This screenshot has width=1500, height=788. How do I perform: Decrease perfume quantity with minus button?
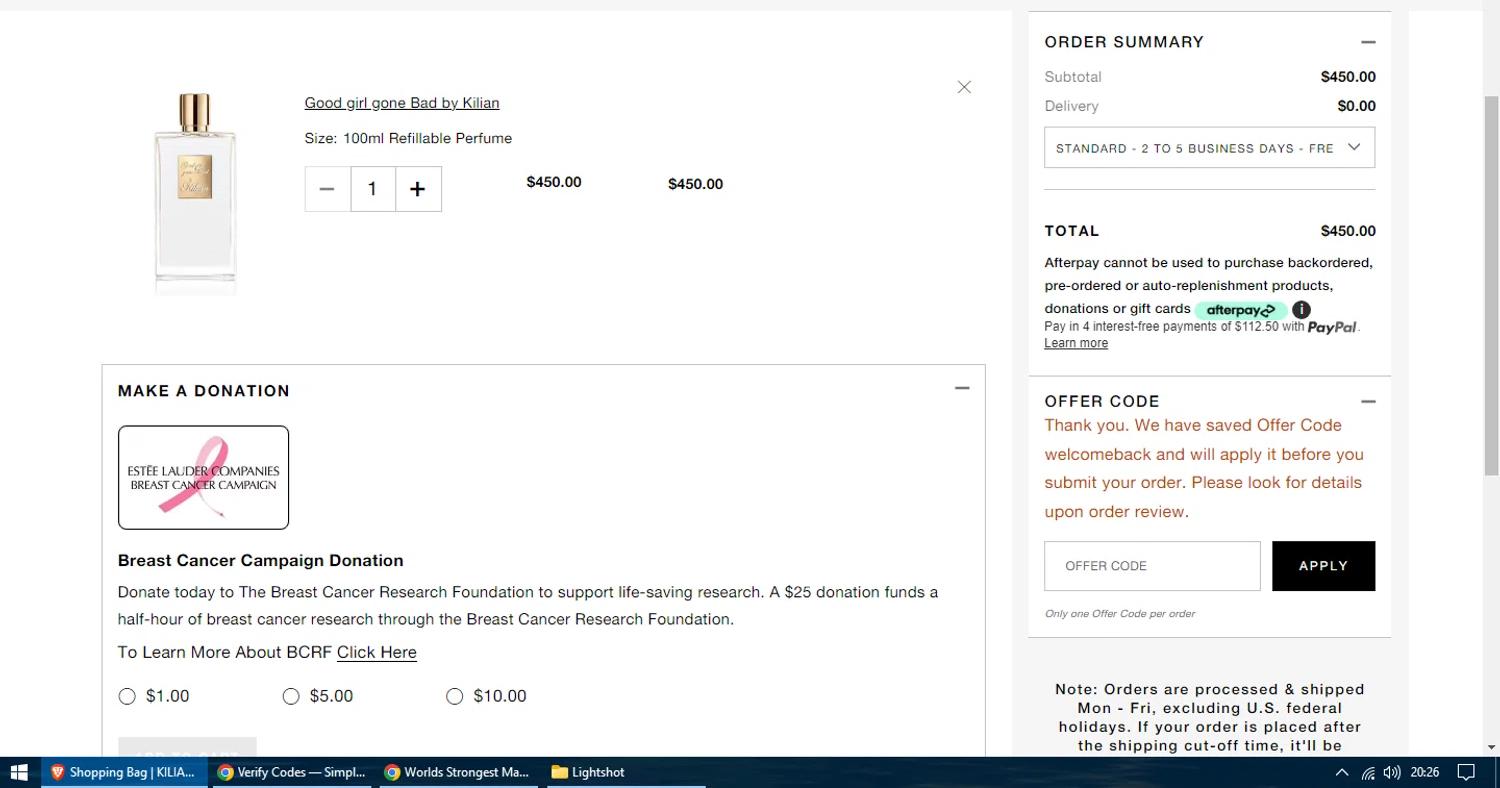(327, 189)
